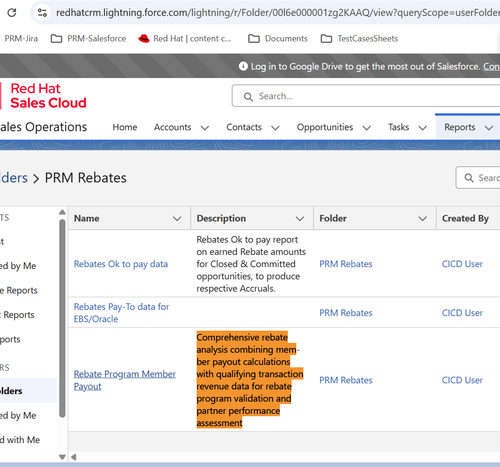Sort by the Name column header
This screenshot has height=467, width=500.
(87, 218)
